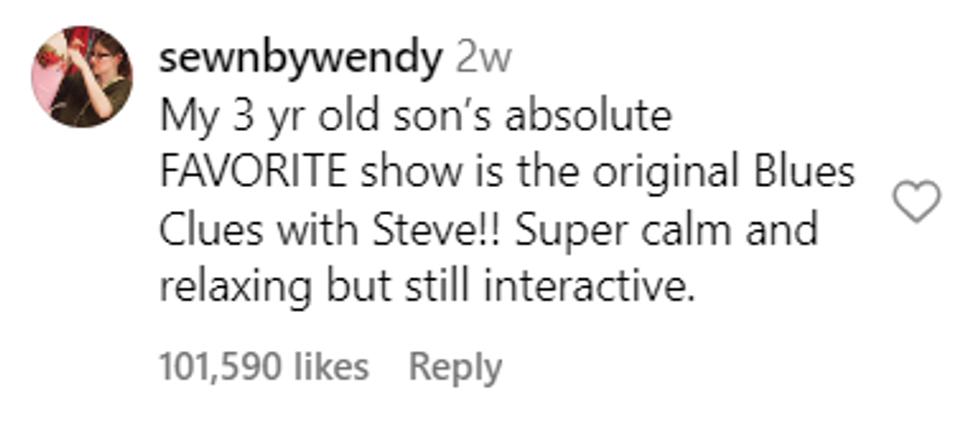Screen dimensions: 980x435
Task: Click "My 3 yr old son's absolute" line
Action: [414, 118]
